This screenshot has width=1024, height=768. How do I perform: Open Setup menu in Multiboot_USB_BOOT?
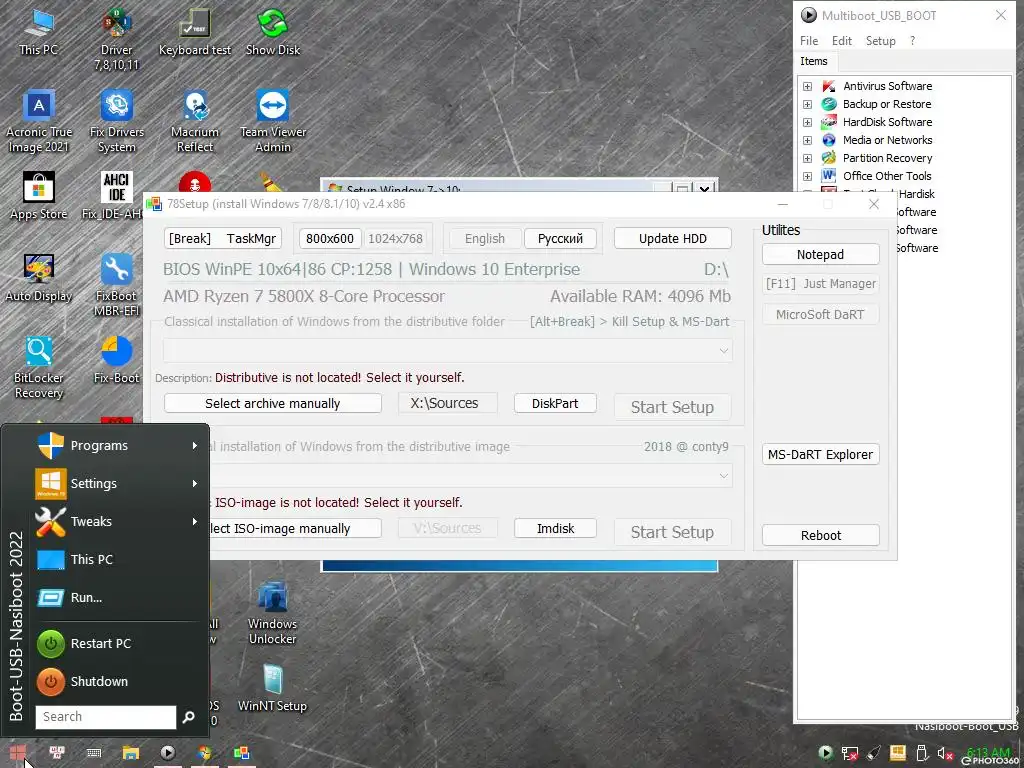tap(880, 40)
